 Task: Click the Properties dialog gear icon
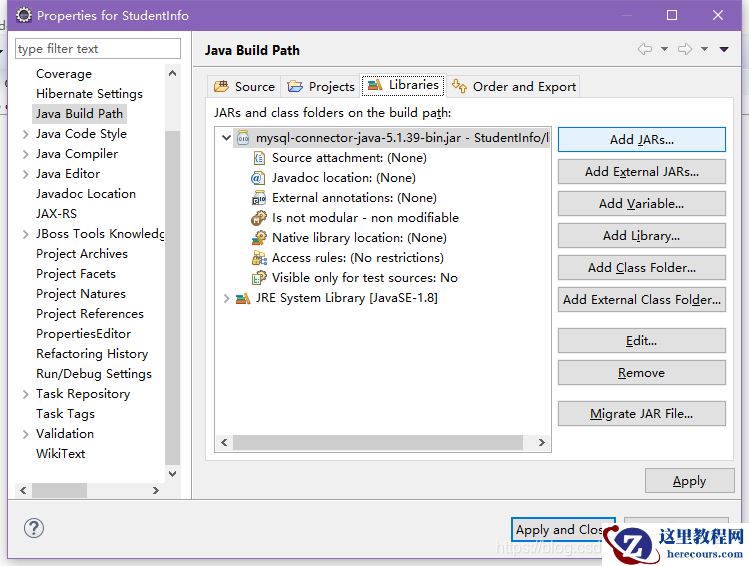click(x=23, y=15)
